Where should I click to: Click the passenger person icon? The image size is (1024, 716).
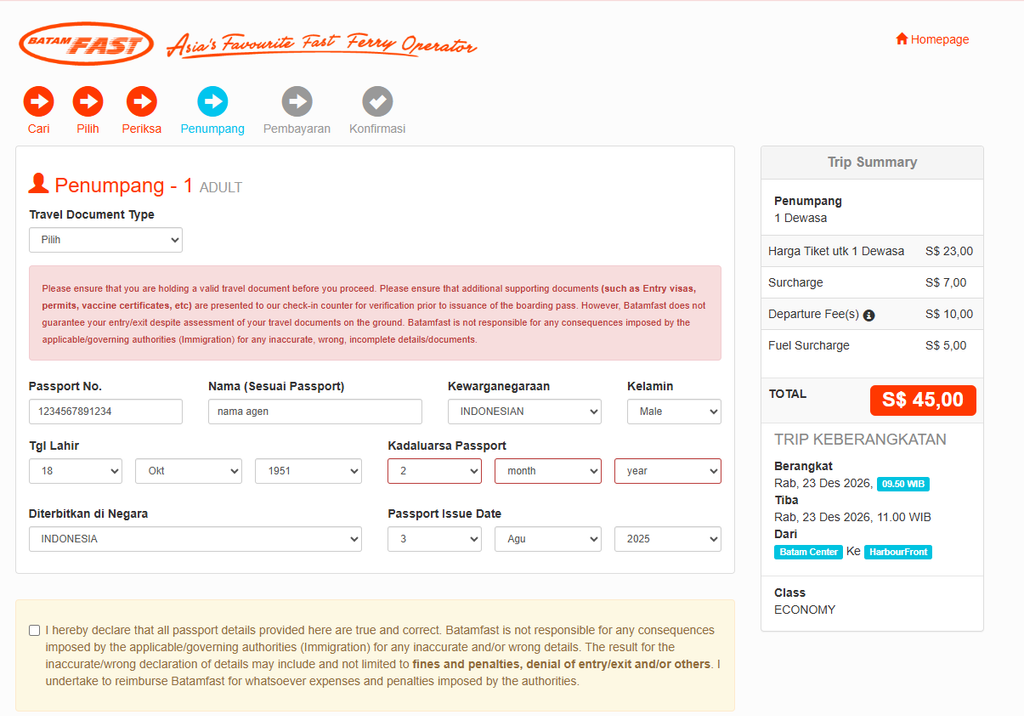pyautogui.click(x=39, y=184)
